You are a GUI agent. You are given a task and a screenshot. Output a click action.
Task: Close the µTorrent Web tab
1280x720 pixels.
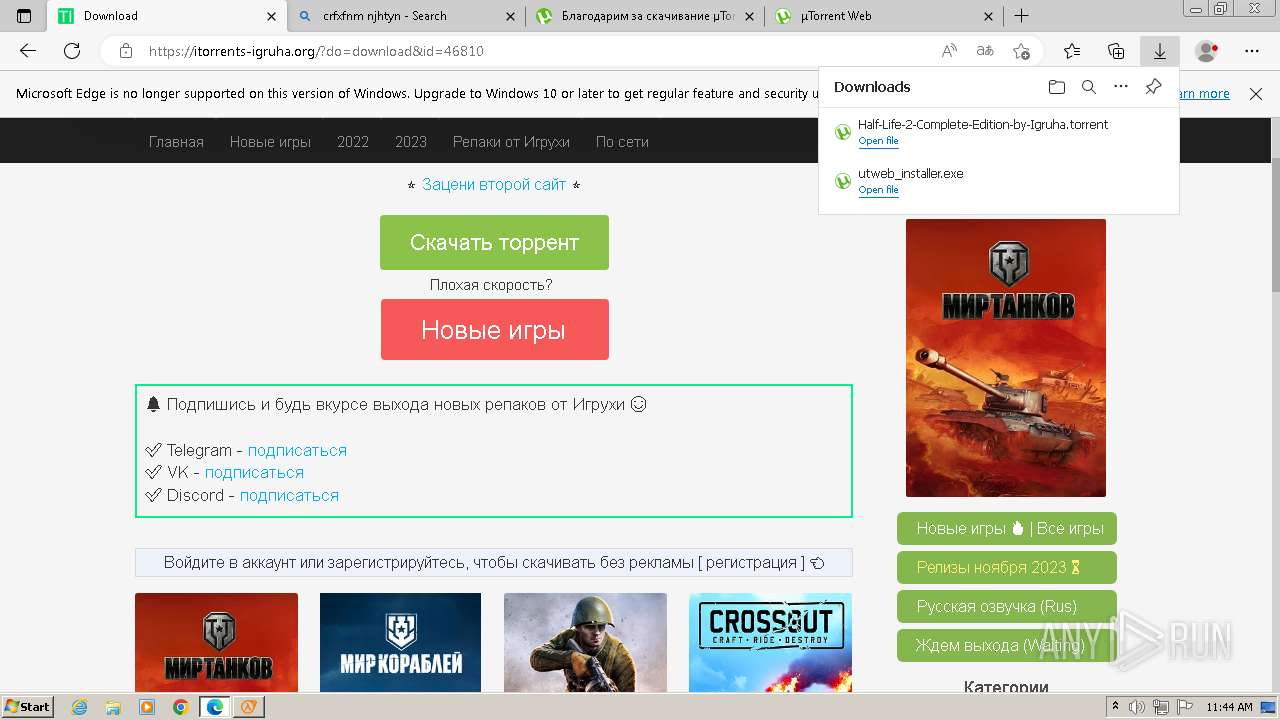click(x=988, y=16)
